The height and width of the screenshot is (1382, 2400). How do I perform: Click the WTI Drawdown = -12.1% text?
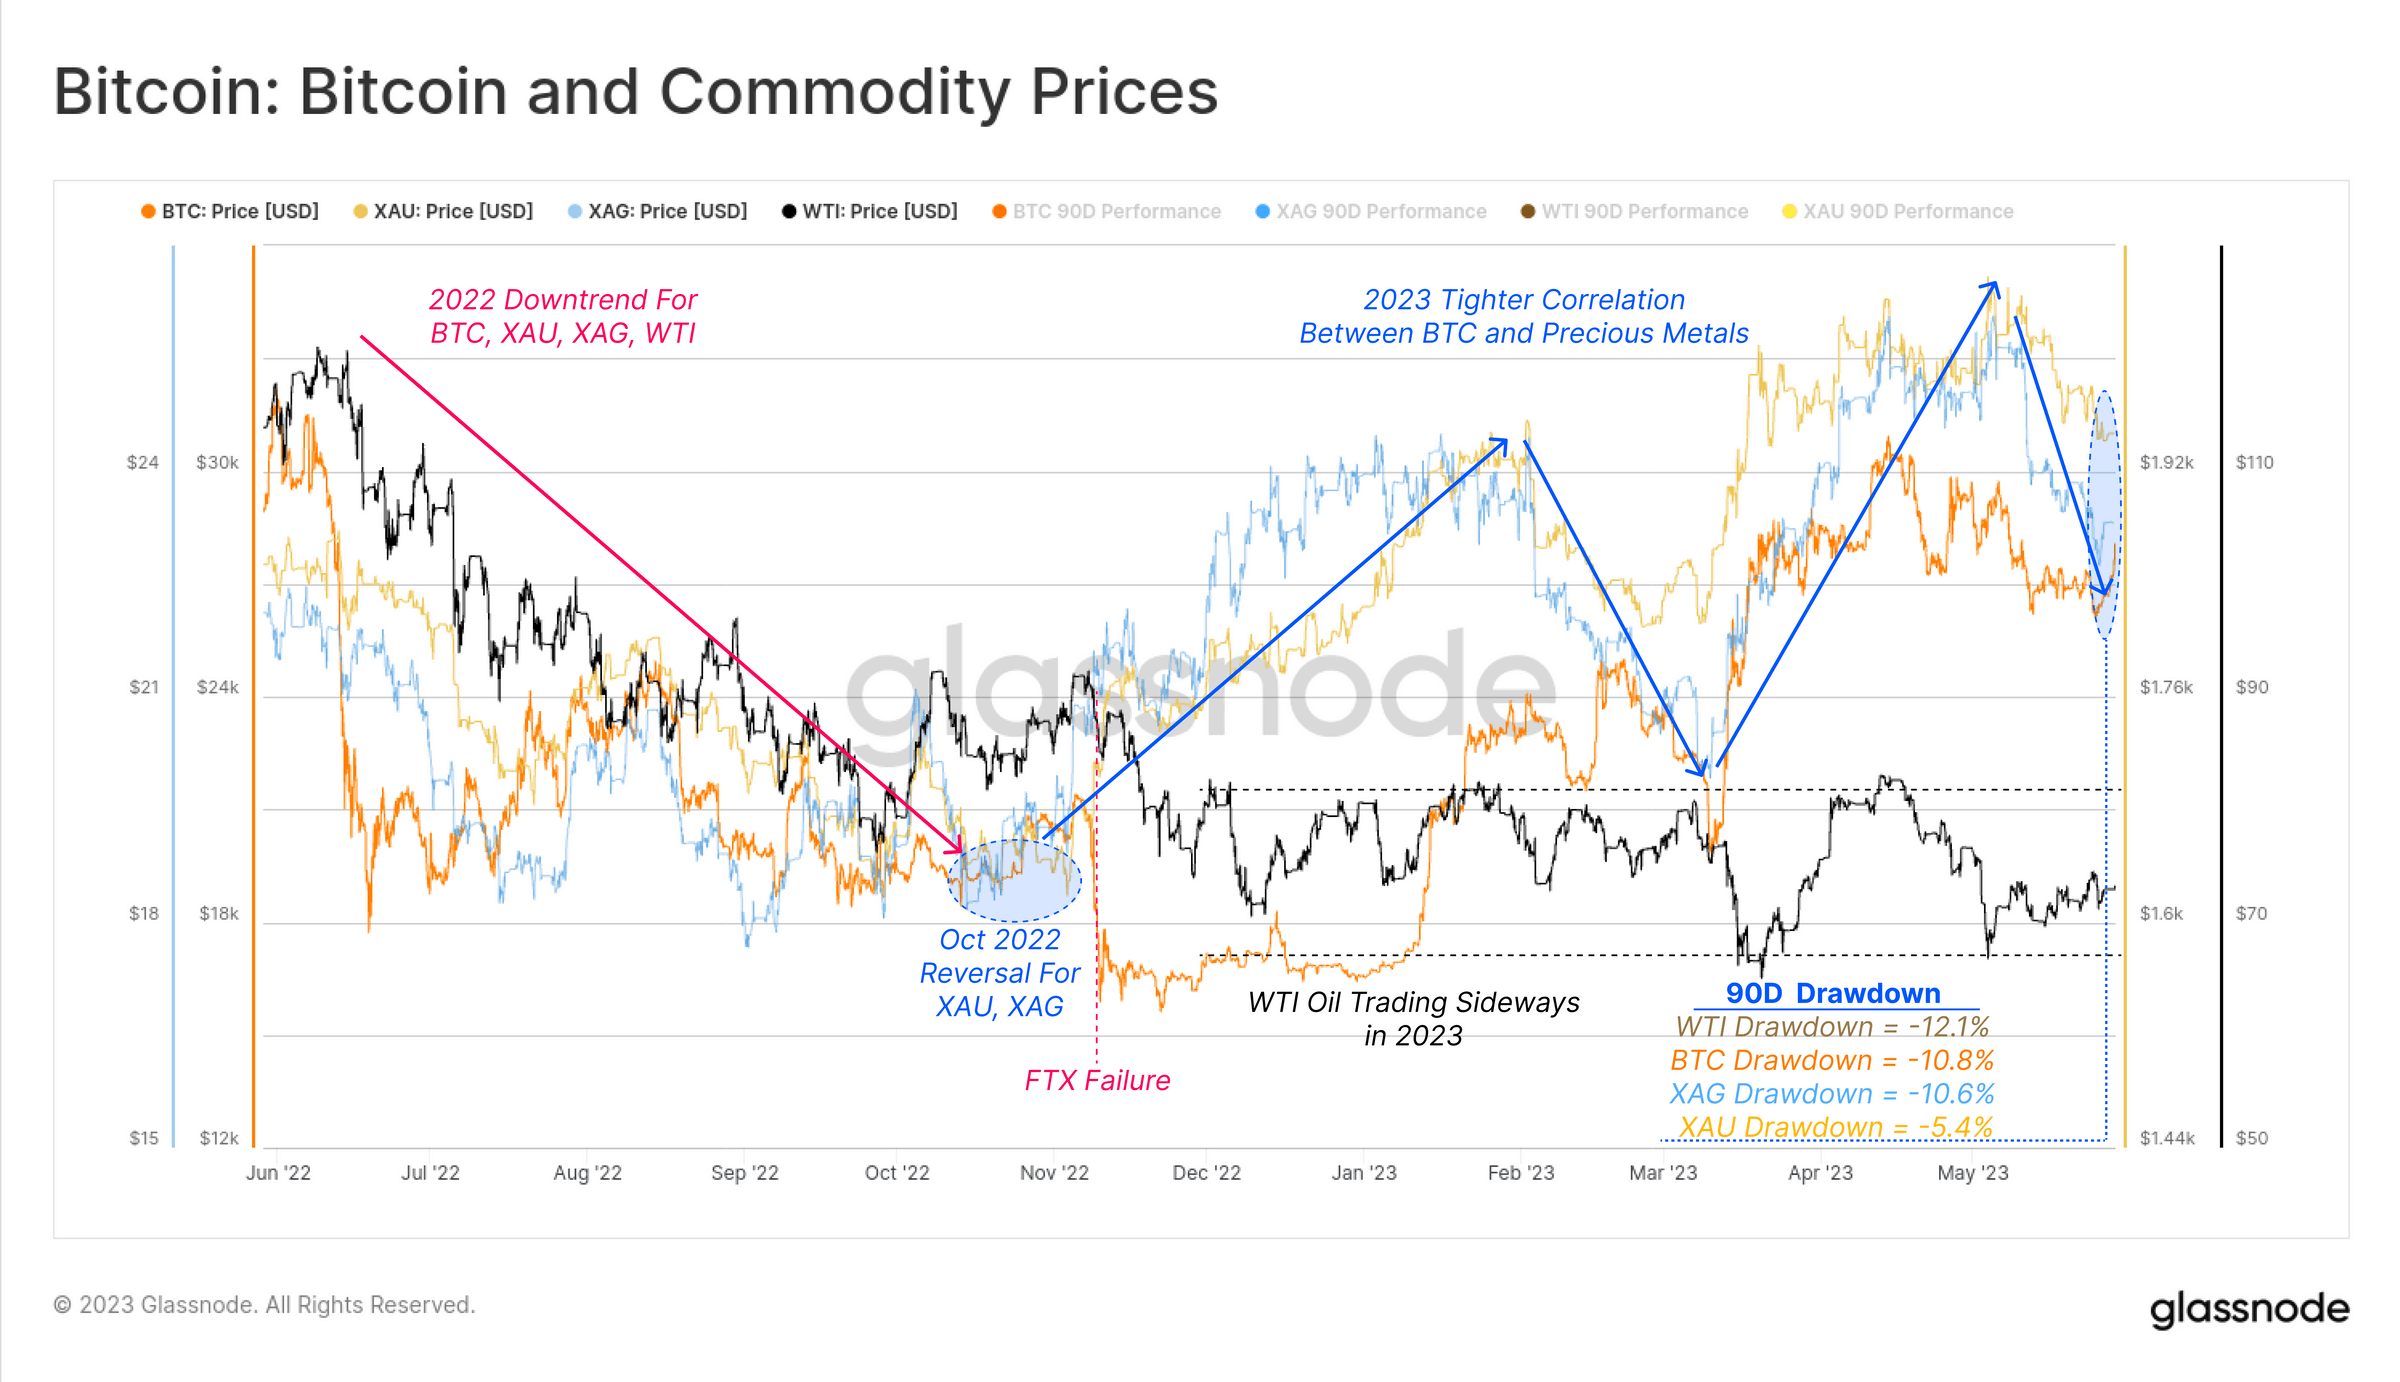tap(1832, 1027)
